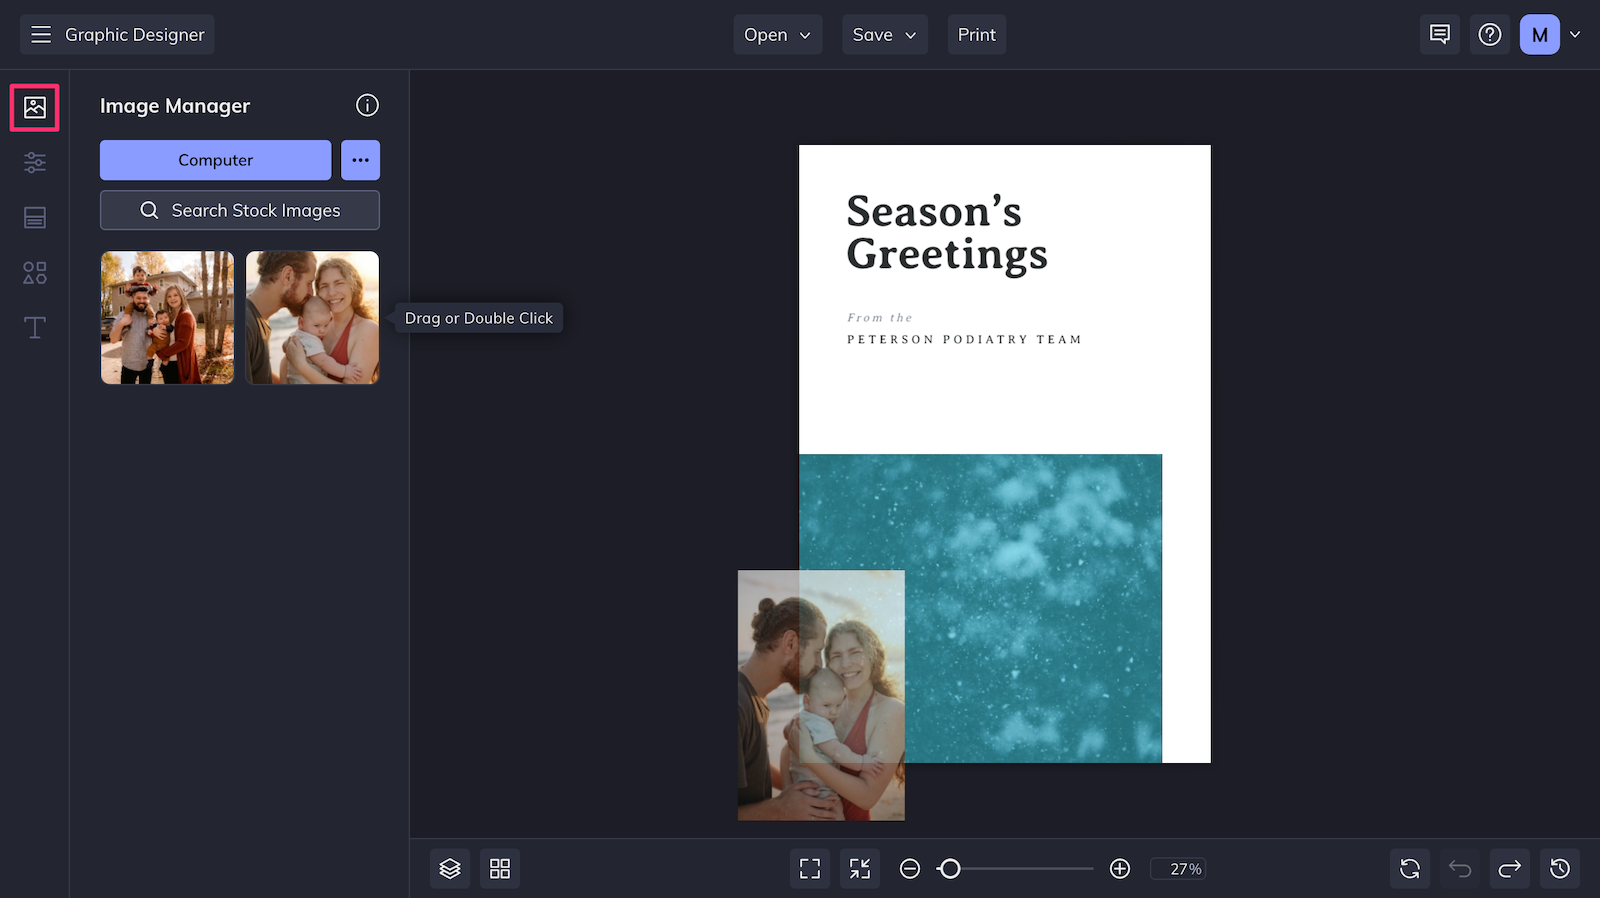Click the fit-to-screen icon

[810, 868]
